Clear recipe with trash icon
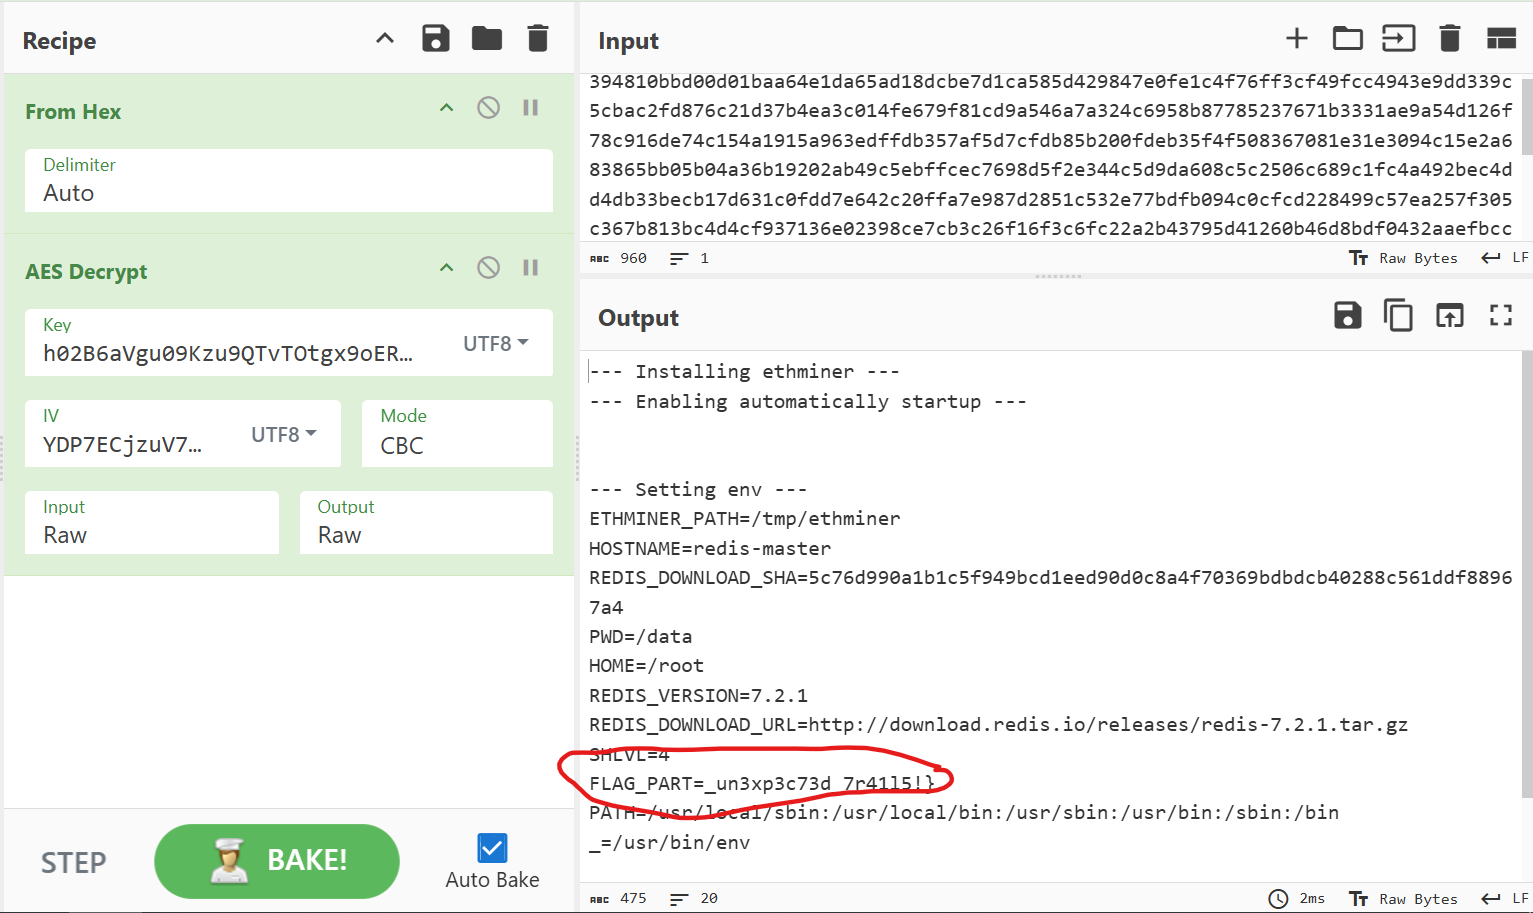The height and width of the screenshot is (913, 1533). pyautogui.click(x=538, y=39)
